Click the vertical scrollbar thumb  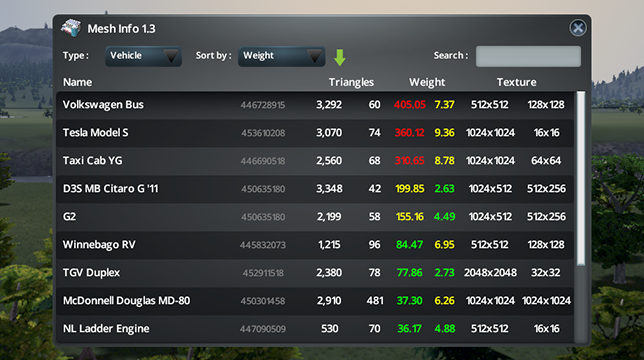581,179
